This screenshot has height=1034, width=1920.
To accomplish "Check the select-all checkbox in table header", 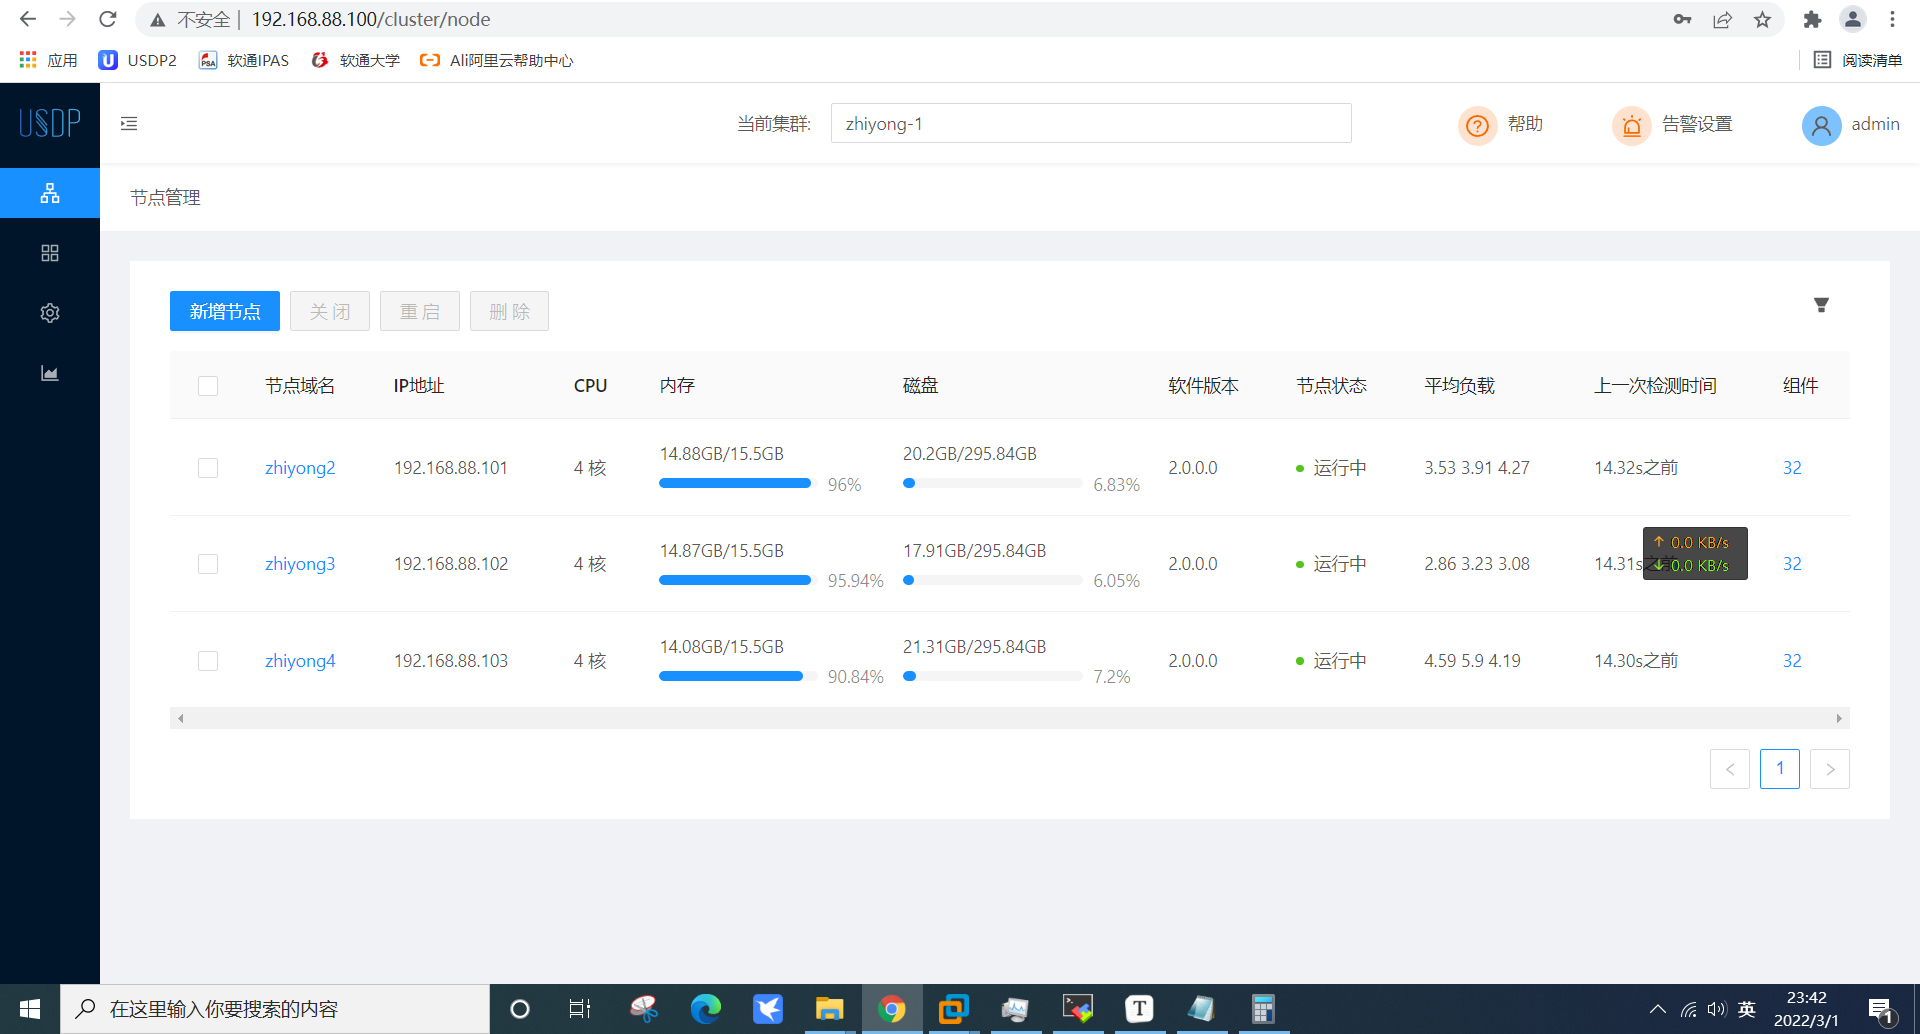I will [208, 385].
